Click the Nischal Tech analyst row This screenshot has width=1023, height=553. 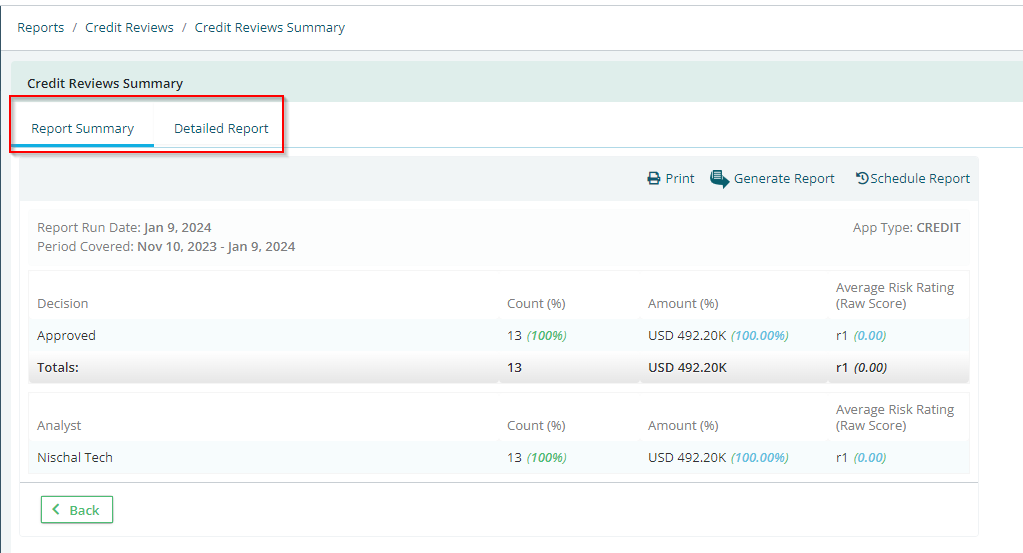499,457
